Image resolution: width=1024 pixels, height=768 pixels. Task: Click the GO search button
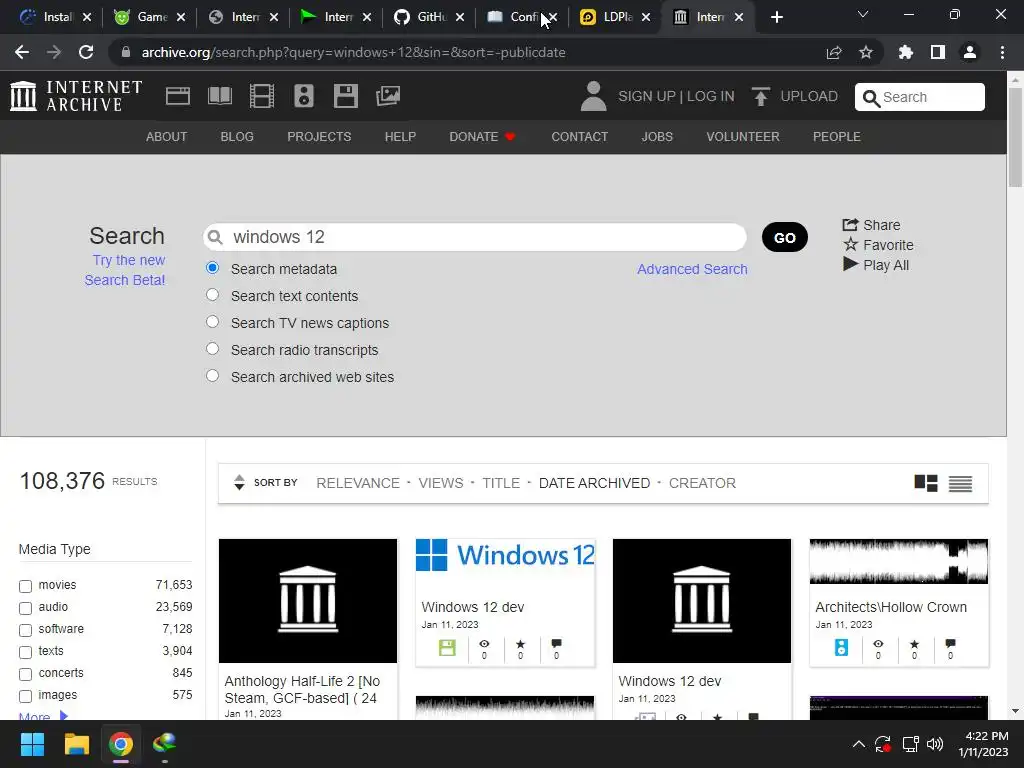pyautogui.click(x=784, y=237)
